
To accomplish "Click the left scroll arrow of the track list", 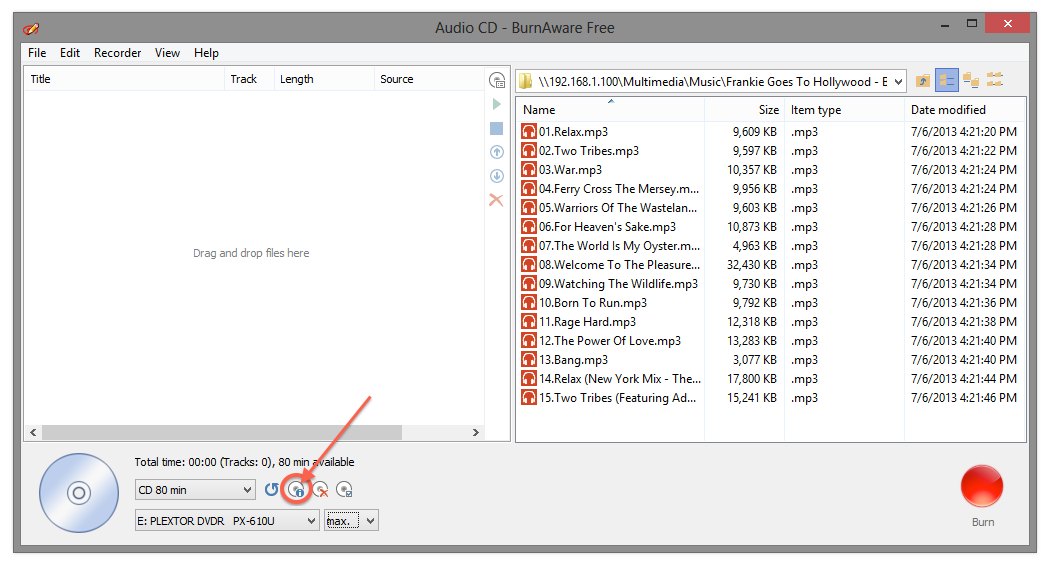I will point(33,432).
